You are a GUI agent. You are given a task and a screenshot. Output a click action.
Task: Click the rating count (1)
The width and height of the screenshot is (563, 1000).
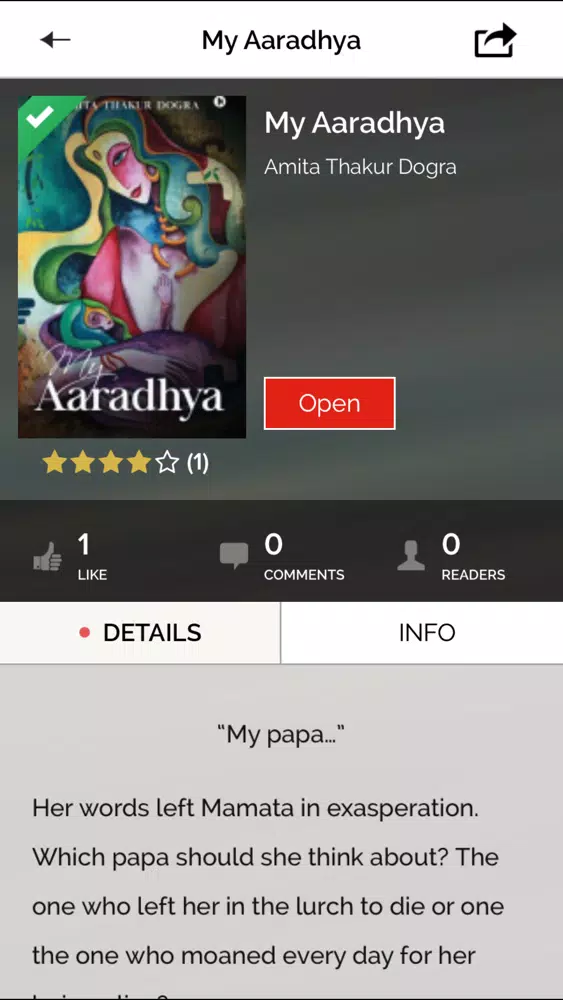point(198,464)
